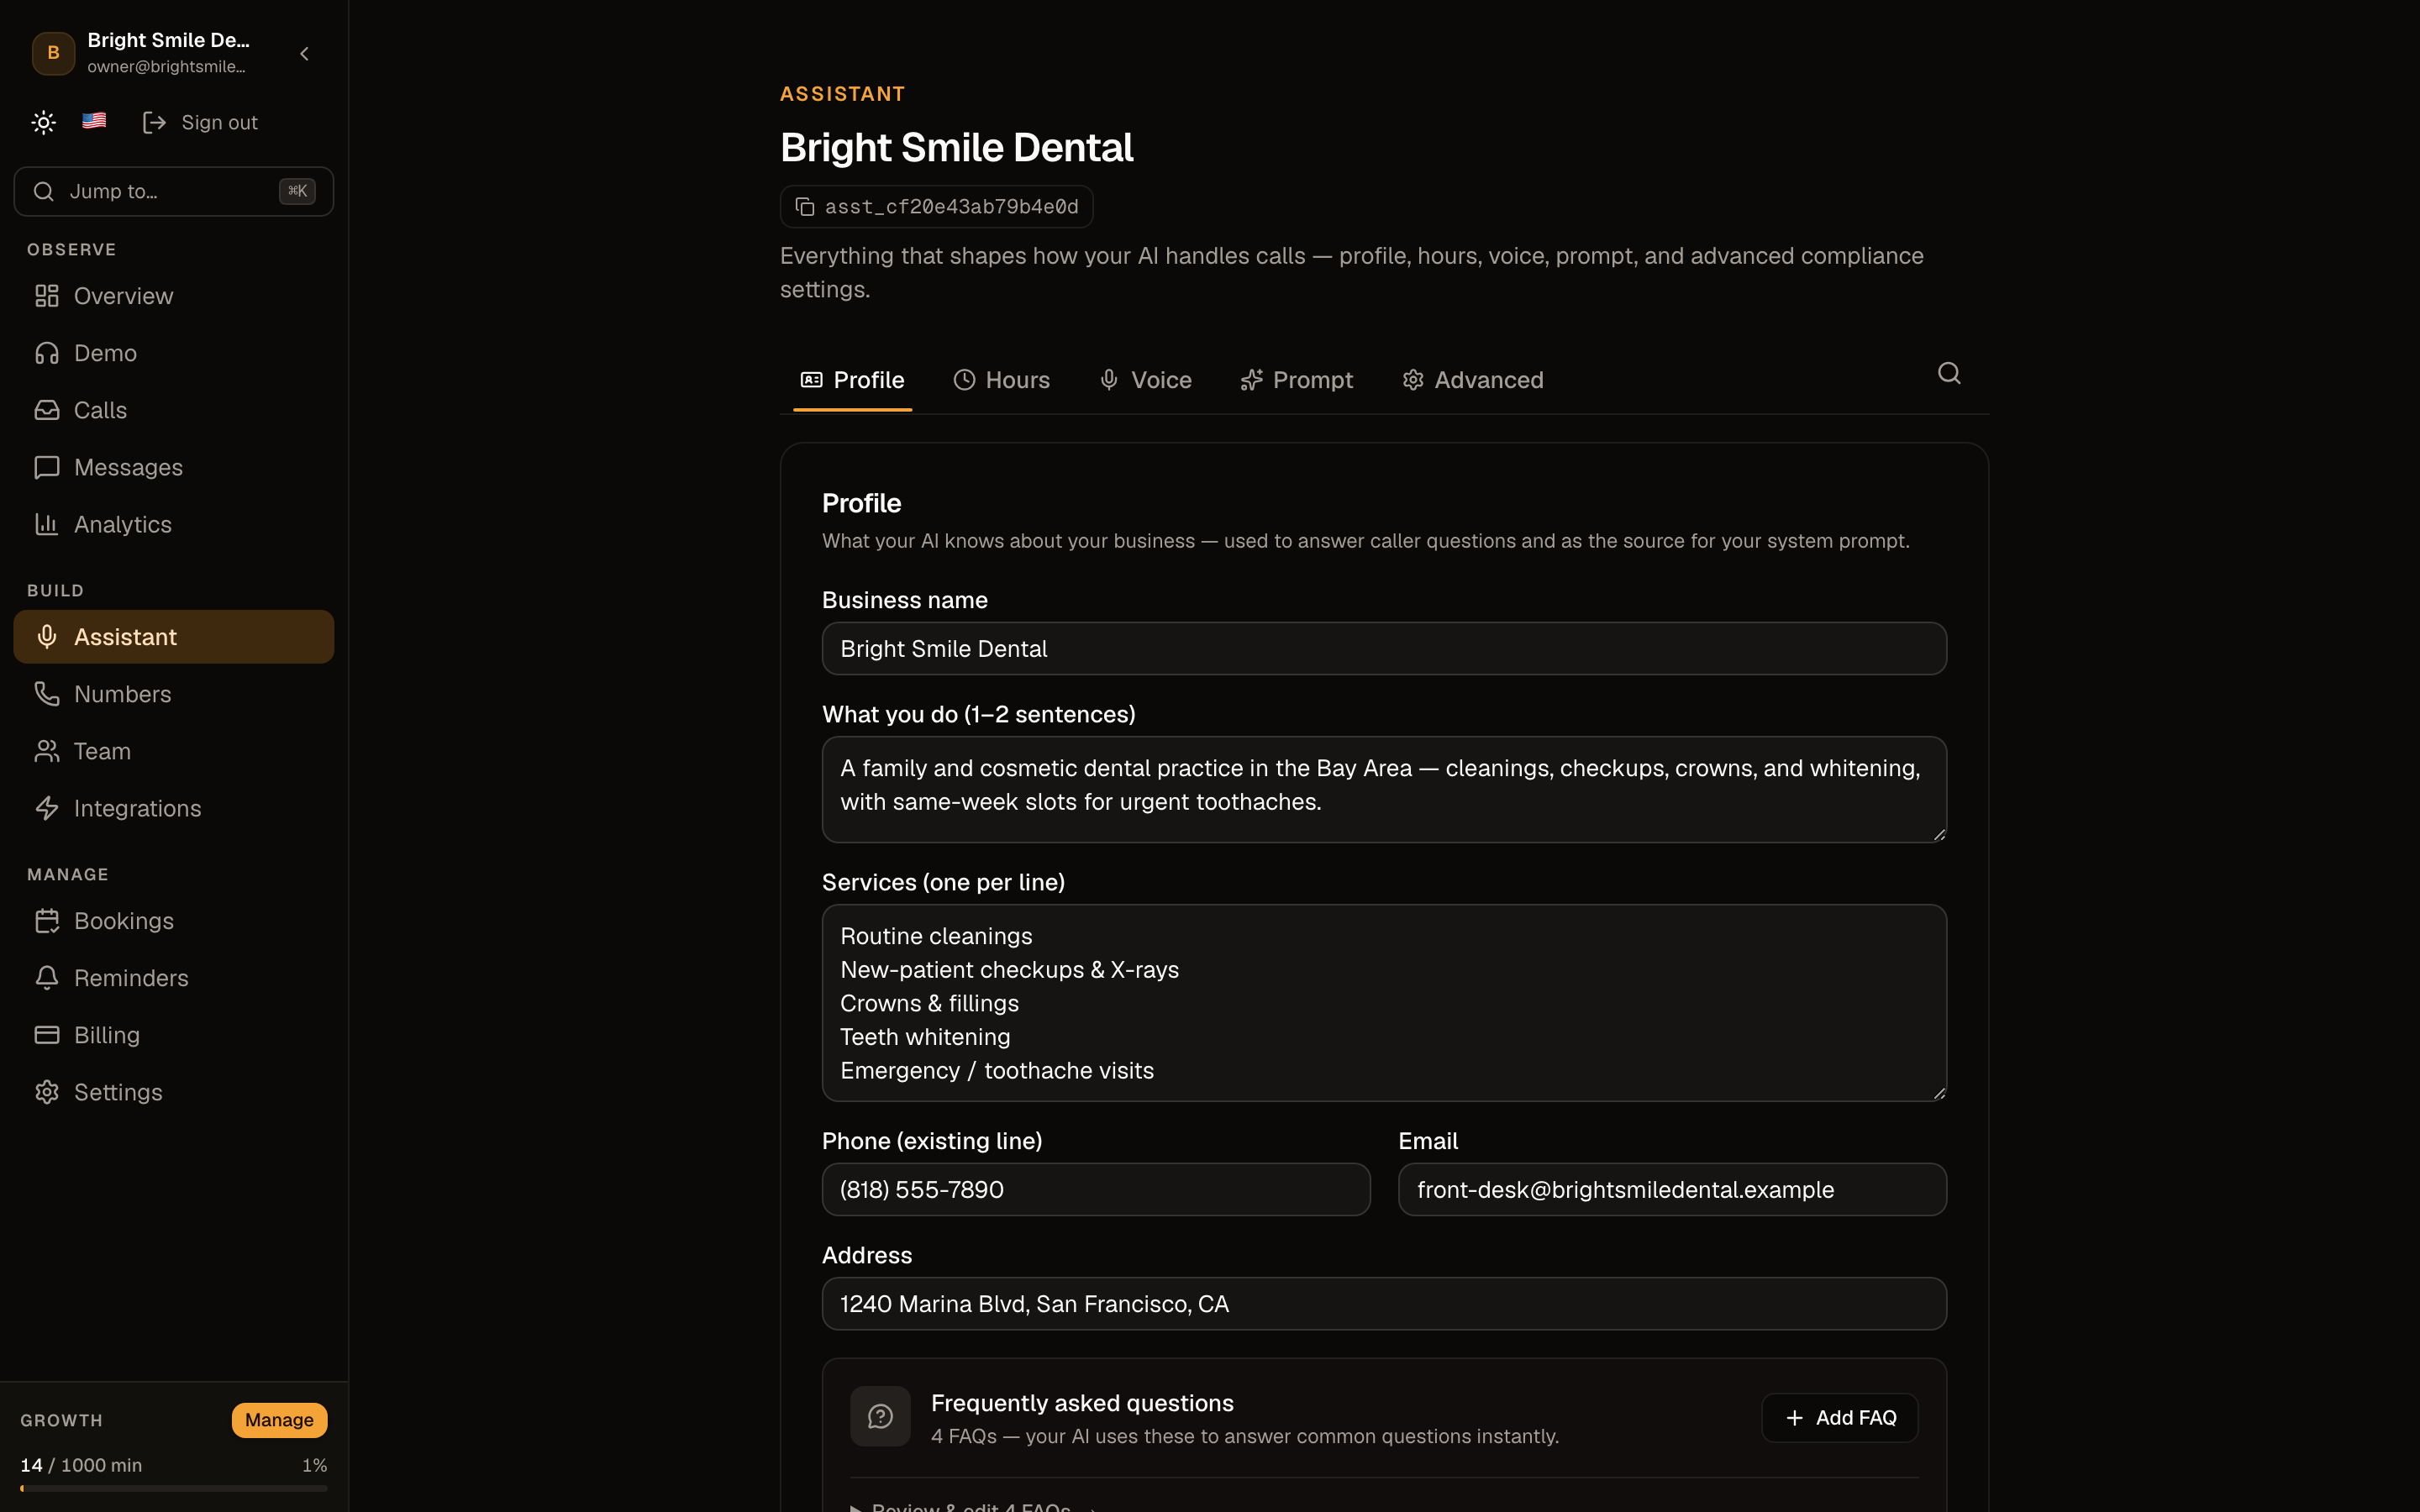Click the workspace avatar with letter B
Image resolution: width=2420 pixels, height=1512 pixels.
click(54, 53)
